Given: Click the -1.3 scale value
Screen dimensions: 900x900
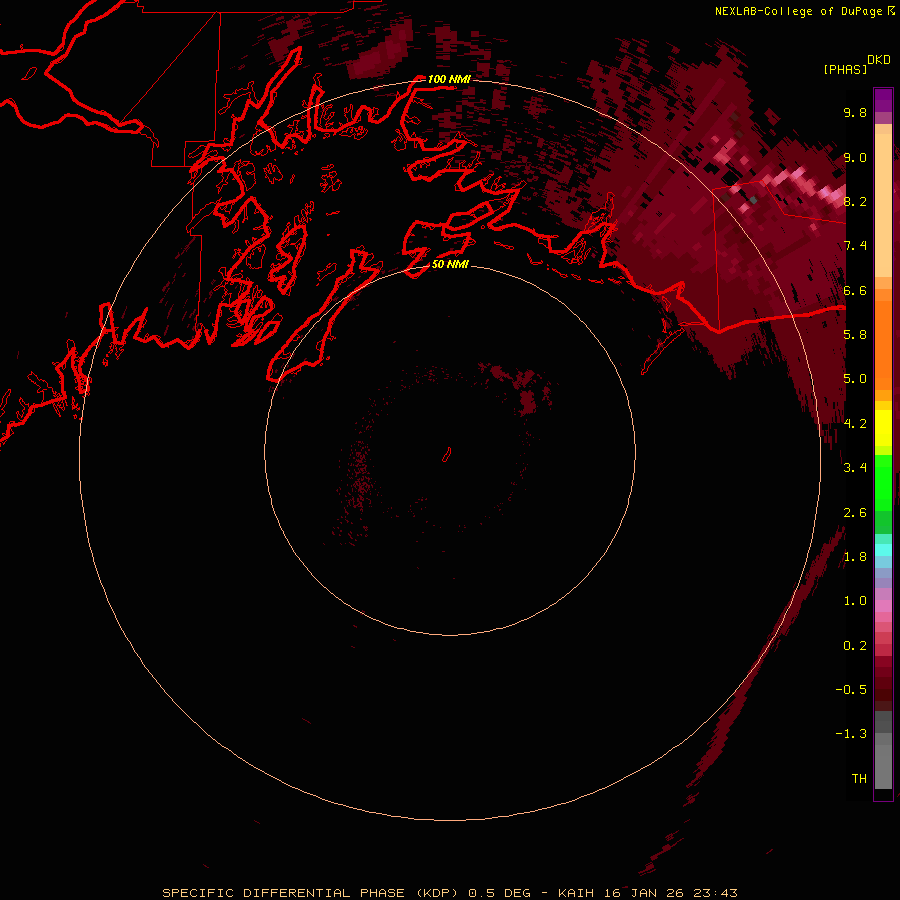Looking at the screenshot, I should click(851, 734).
